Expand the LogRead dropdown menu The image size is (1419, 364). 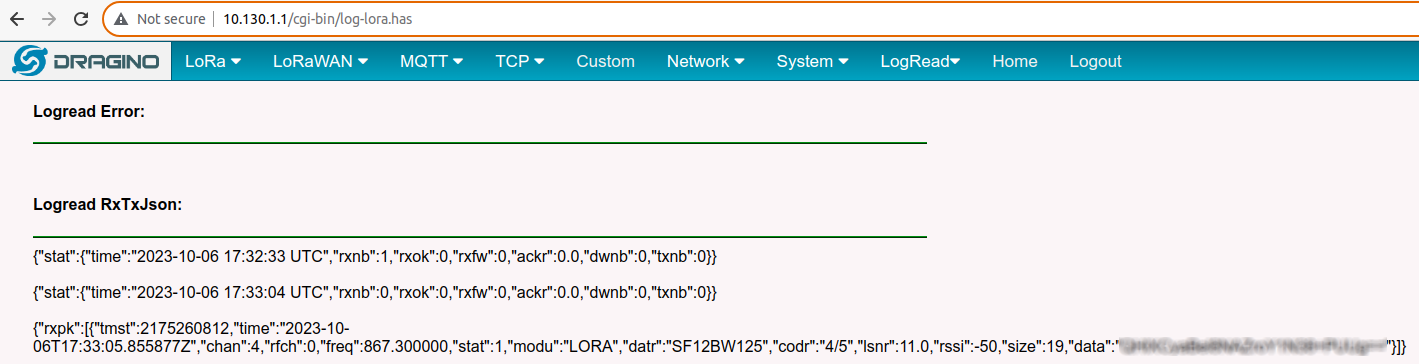click(x=920, y=61)
